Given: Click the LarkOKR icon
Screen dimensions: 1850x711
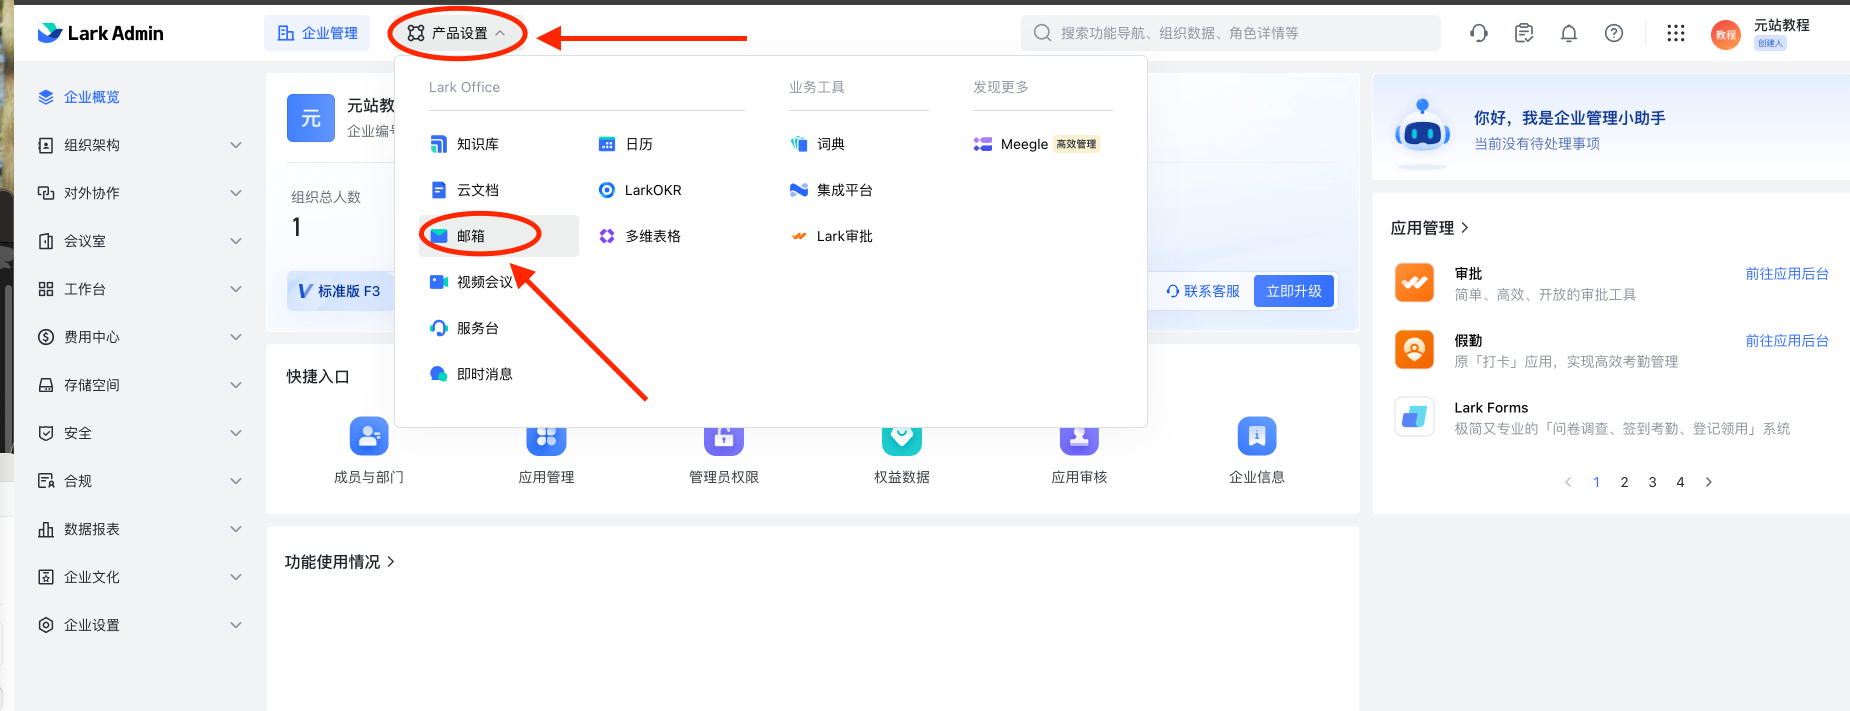Looking at the screenshot, I should click(607, 190).
